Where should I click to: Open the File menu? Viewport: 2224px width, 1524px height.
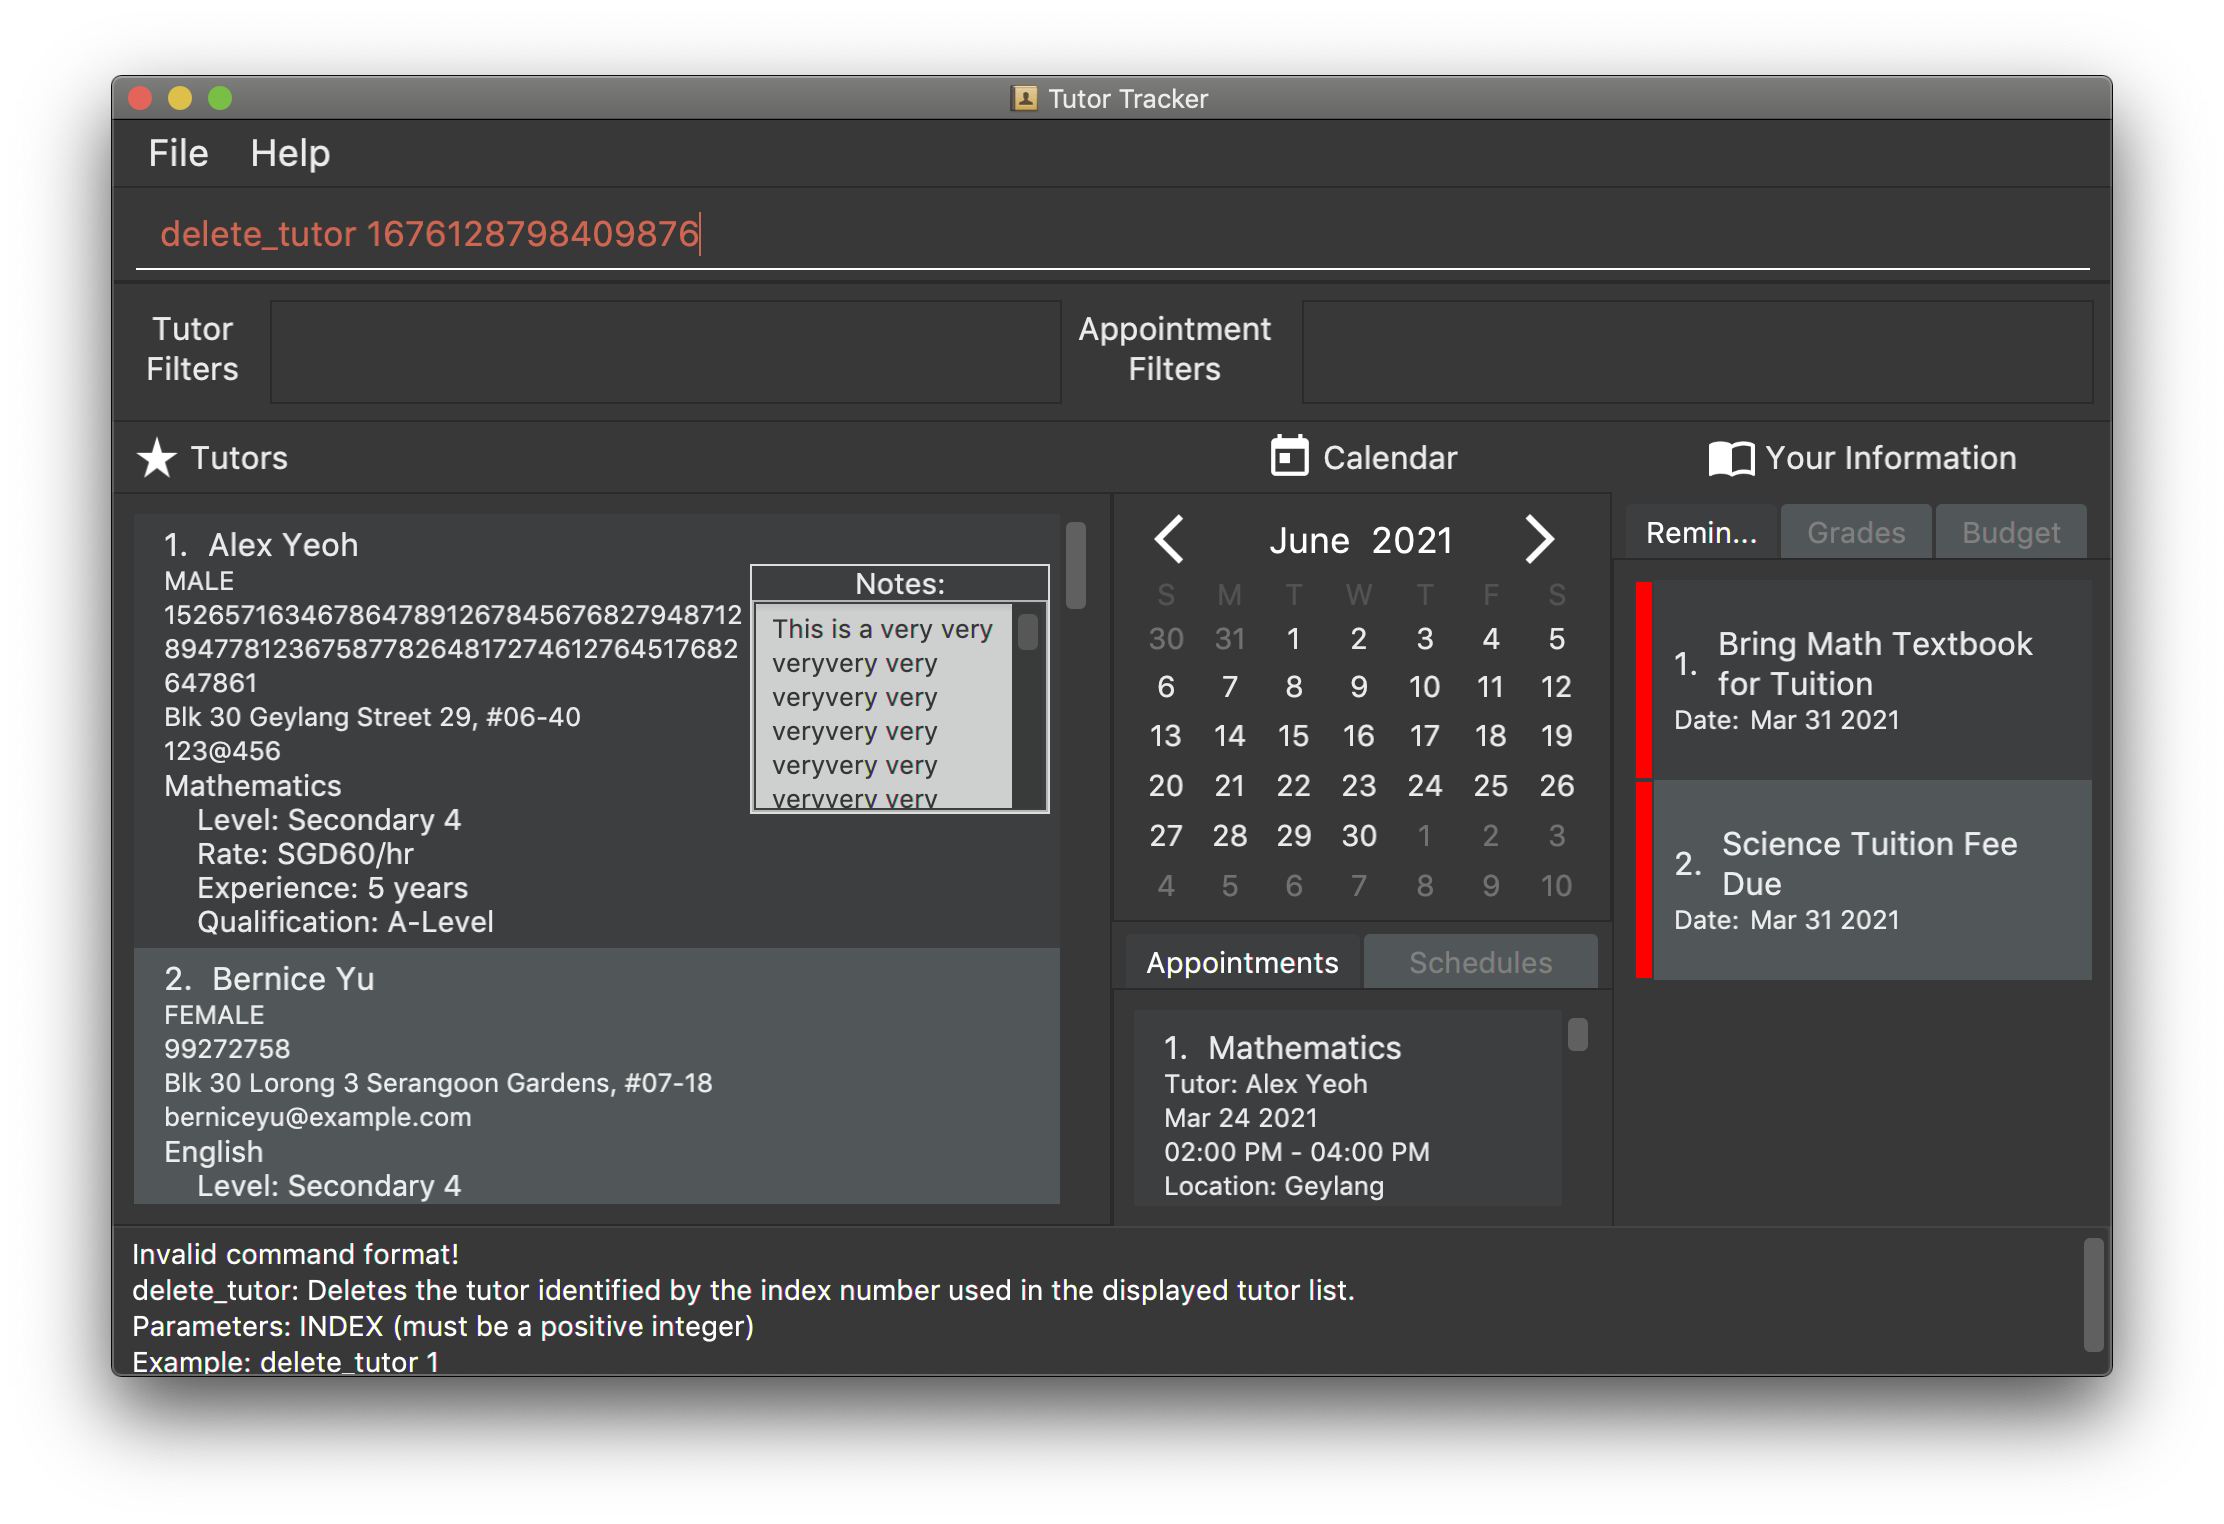178,153
